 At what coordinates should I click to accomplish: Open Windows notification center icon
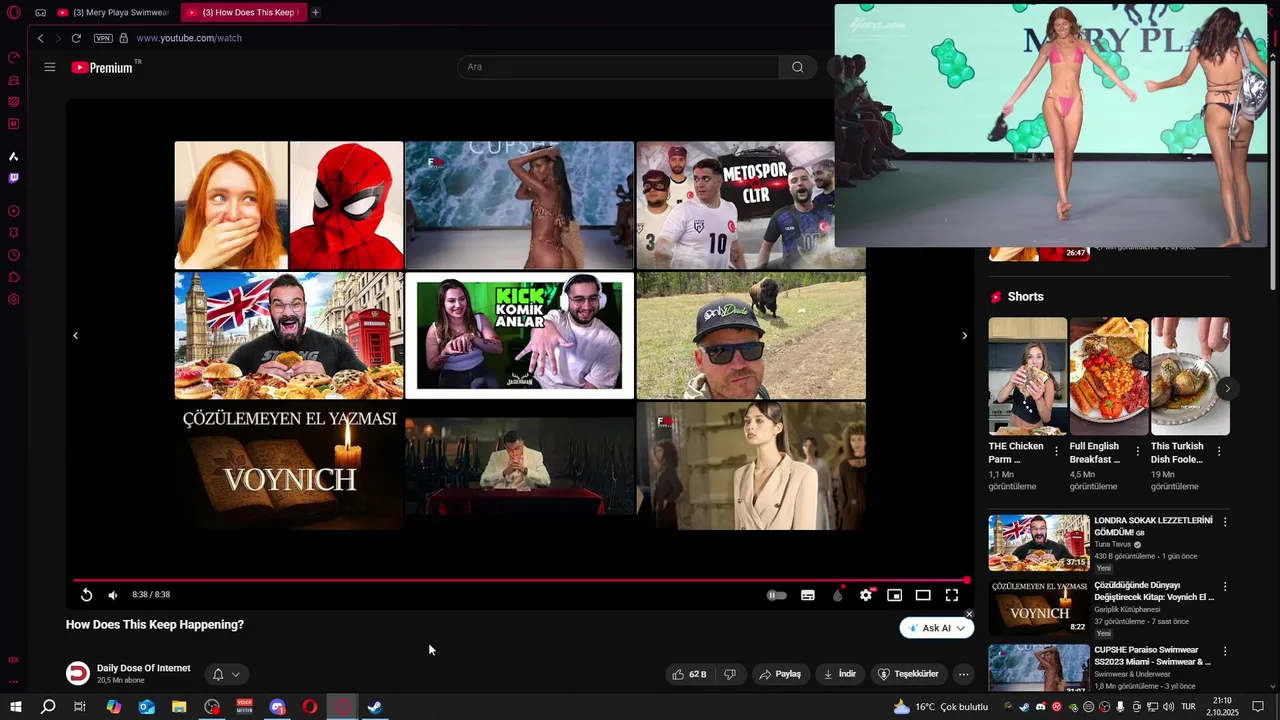[x=1260, y=707]
